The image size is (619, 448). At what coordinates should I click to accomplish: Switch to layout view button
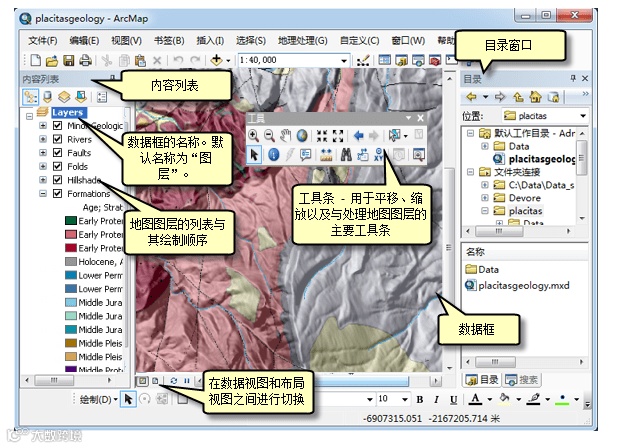[x=155, y=381]
